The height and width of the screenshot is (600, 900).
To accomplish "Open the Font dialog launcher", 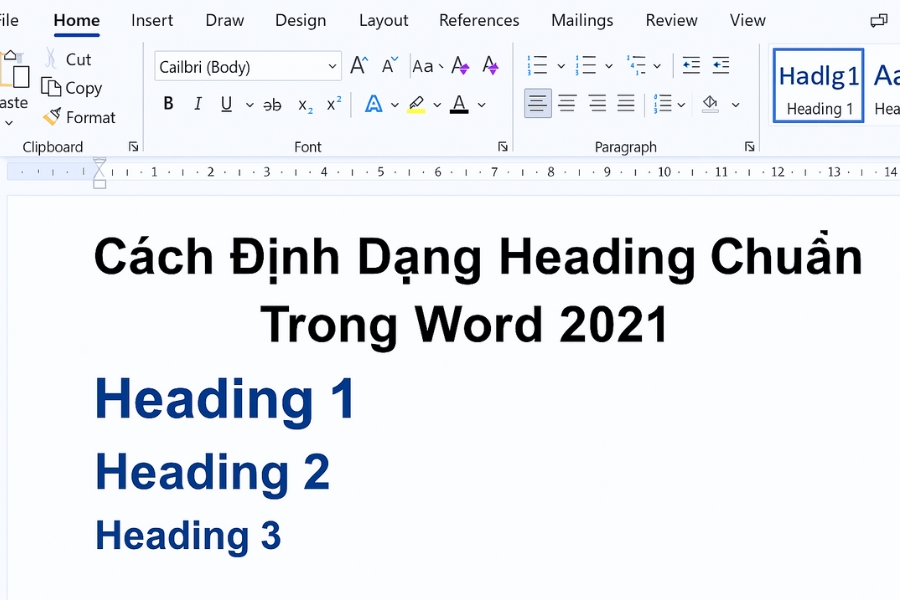I will [x=503, y=146].
